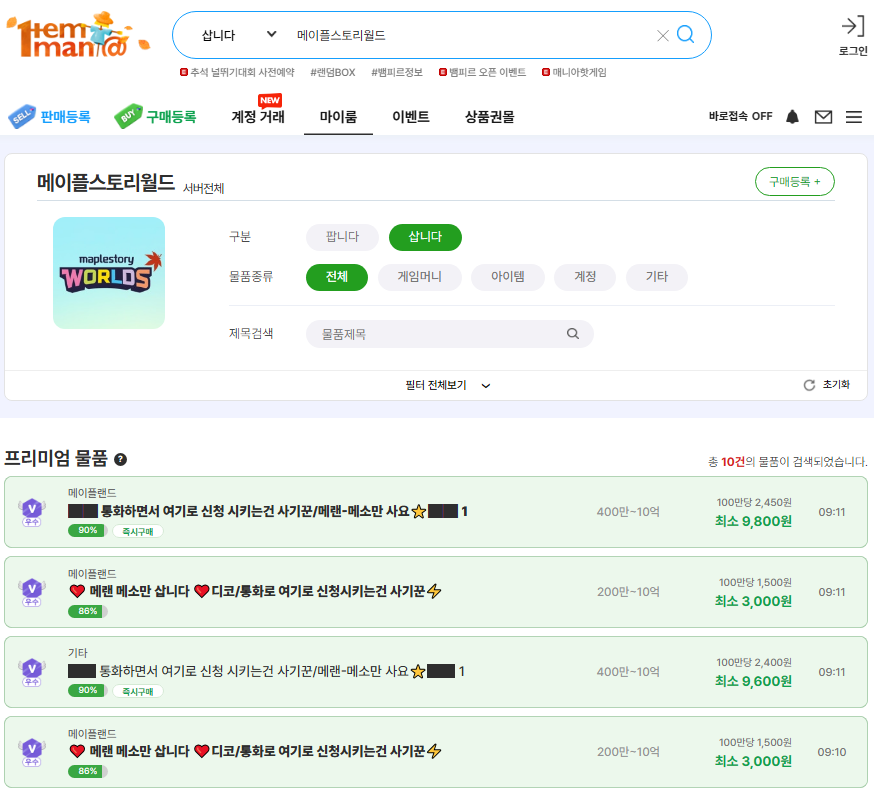Click the 86% rating bar on 09:11 listing
This screenshot has width=874, height=794.
coord(88,611)
